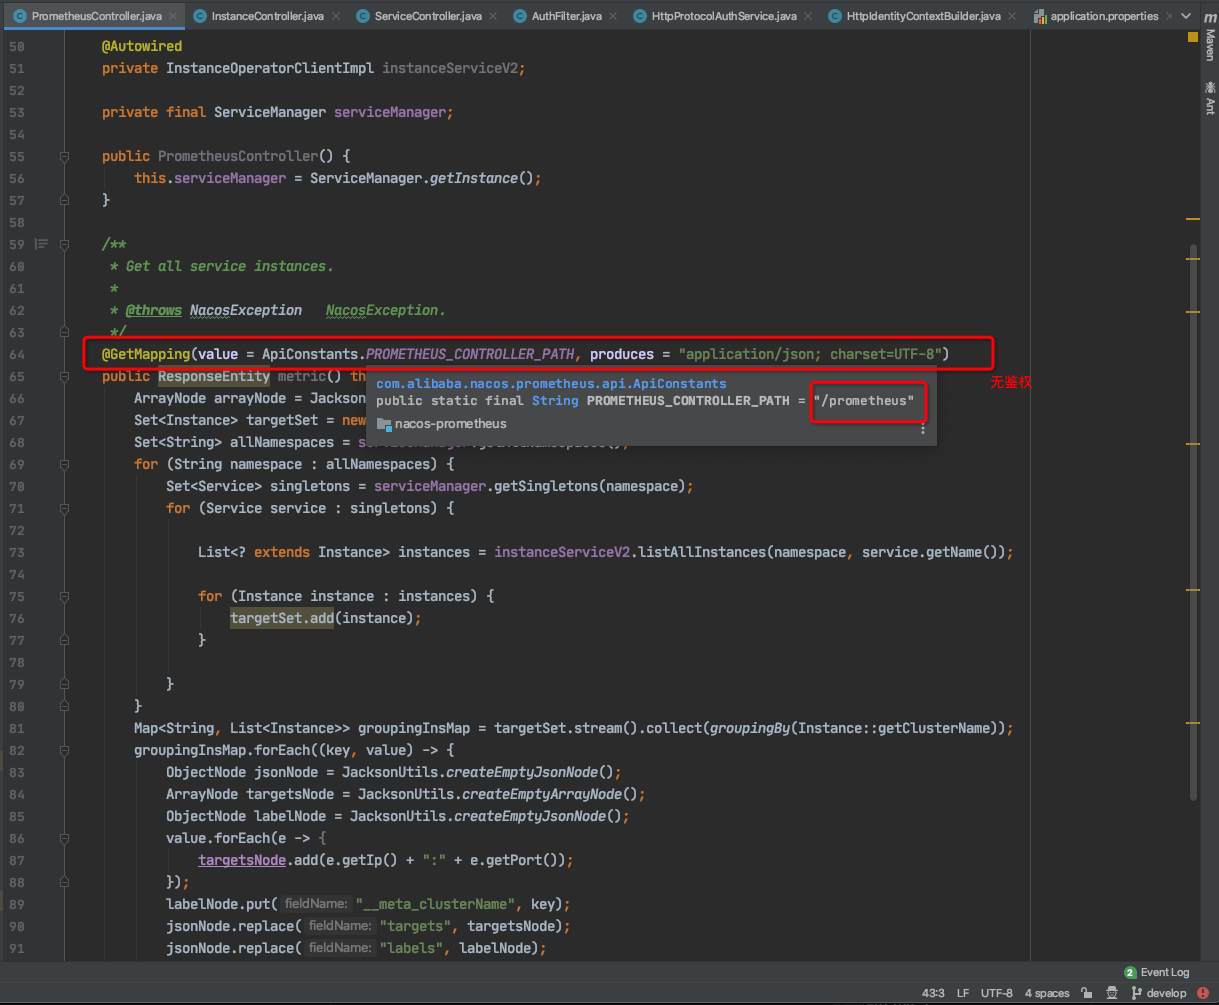Collapse the Javadoc comment fold at line 59
The width and height of the screenshot is (1219, 1005).
click(x=65, y=244)
